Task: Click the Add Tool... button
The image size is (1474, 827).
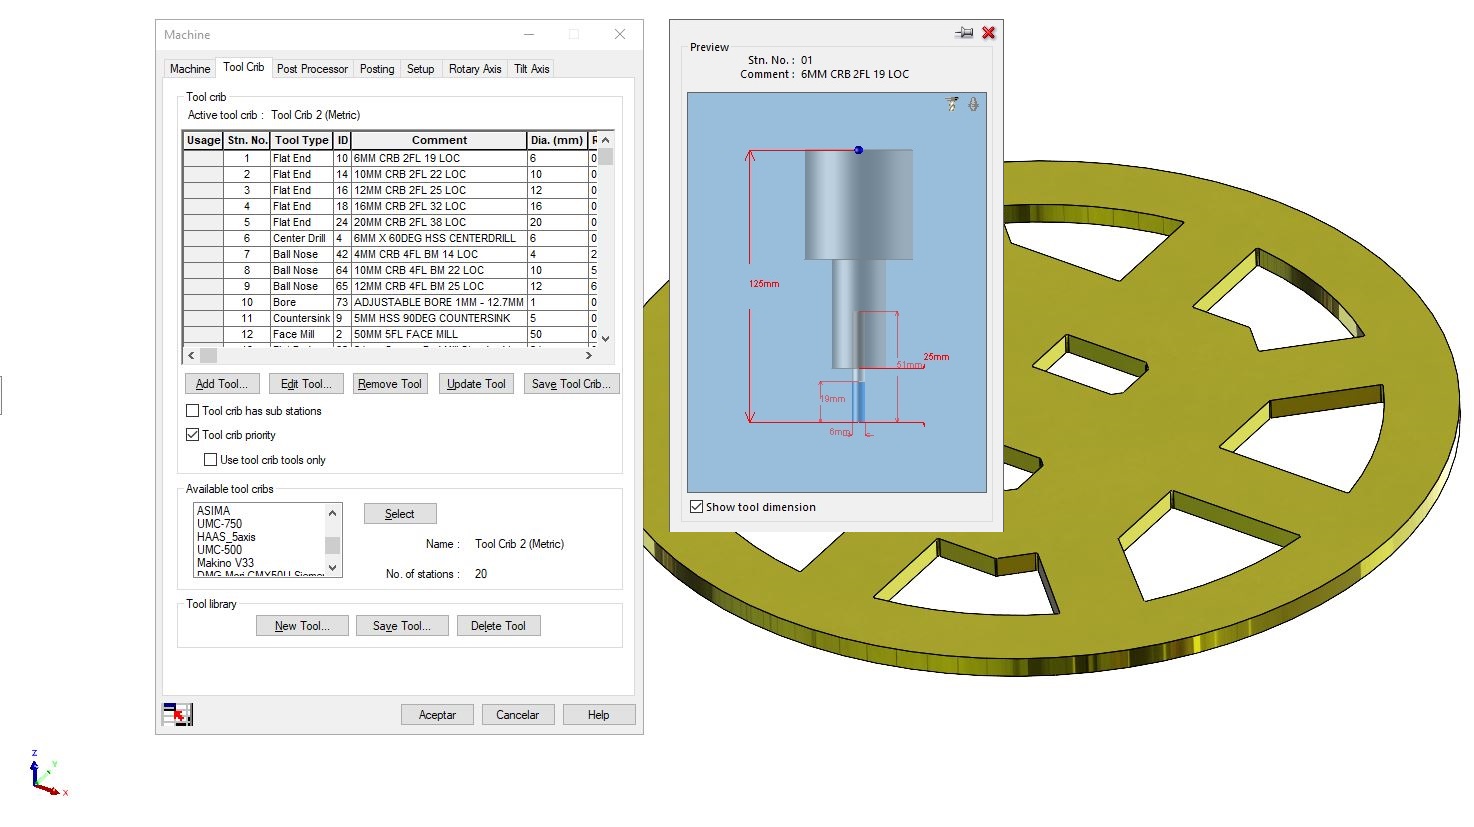Action: point(222,384)
